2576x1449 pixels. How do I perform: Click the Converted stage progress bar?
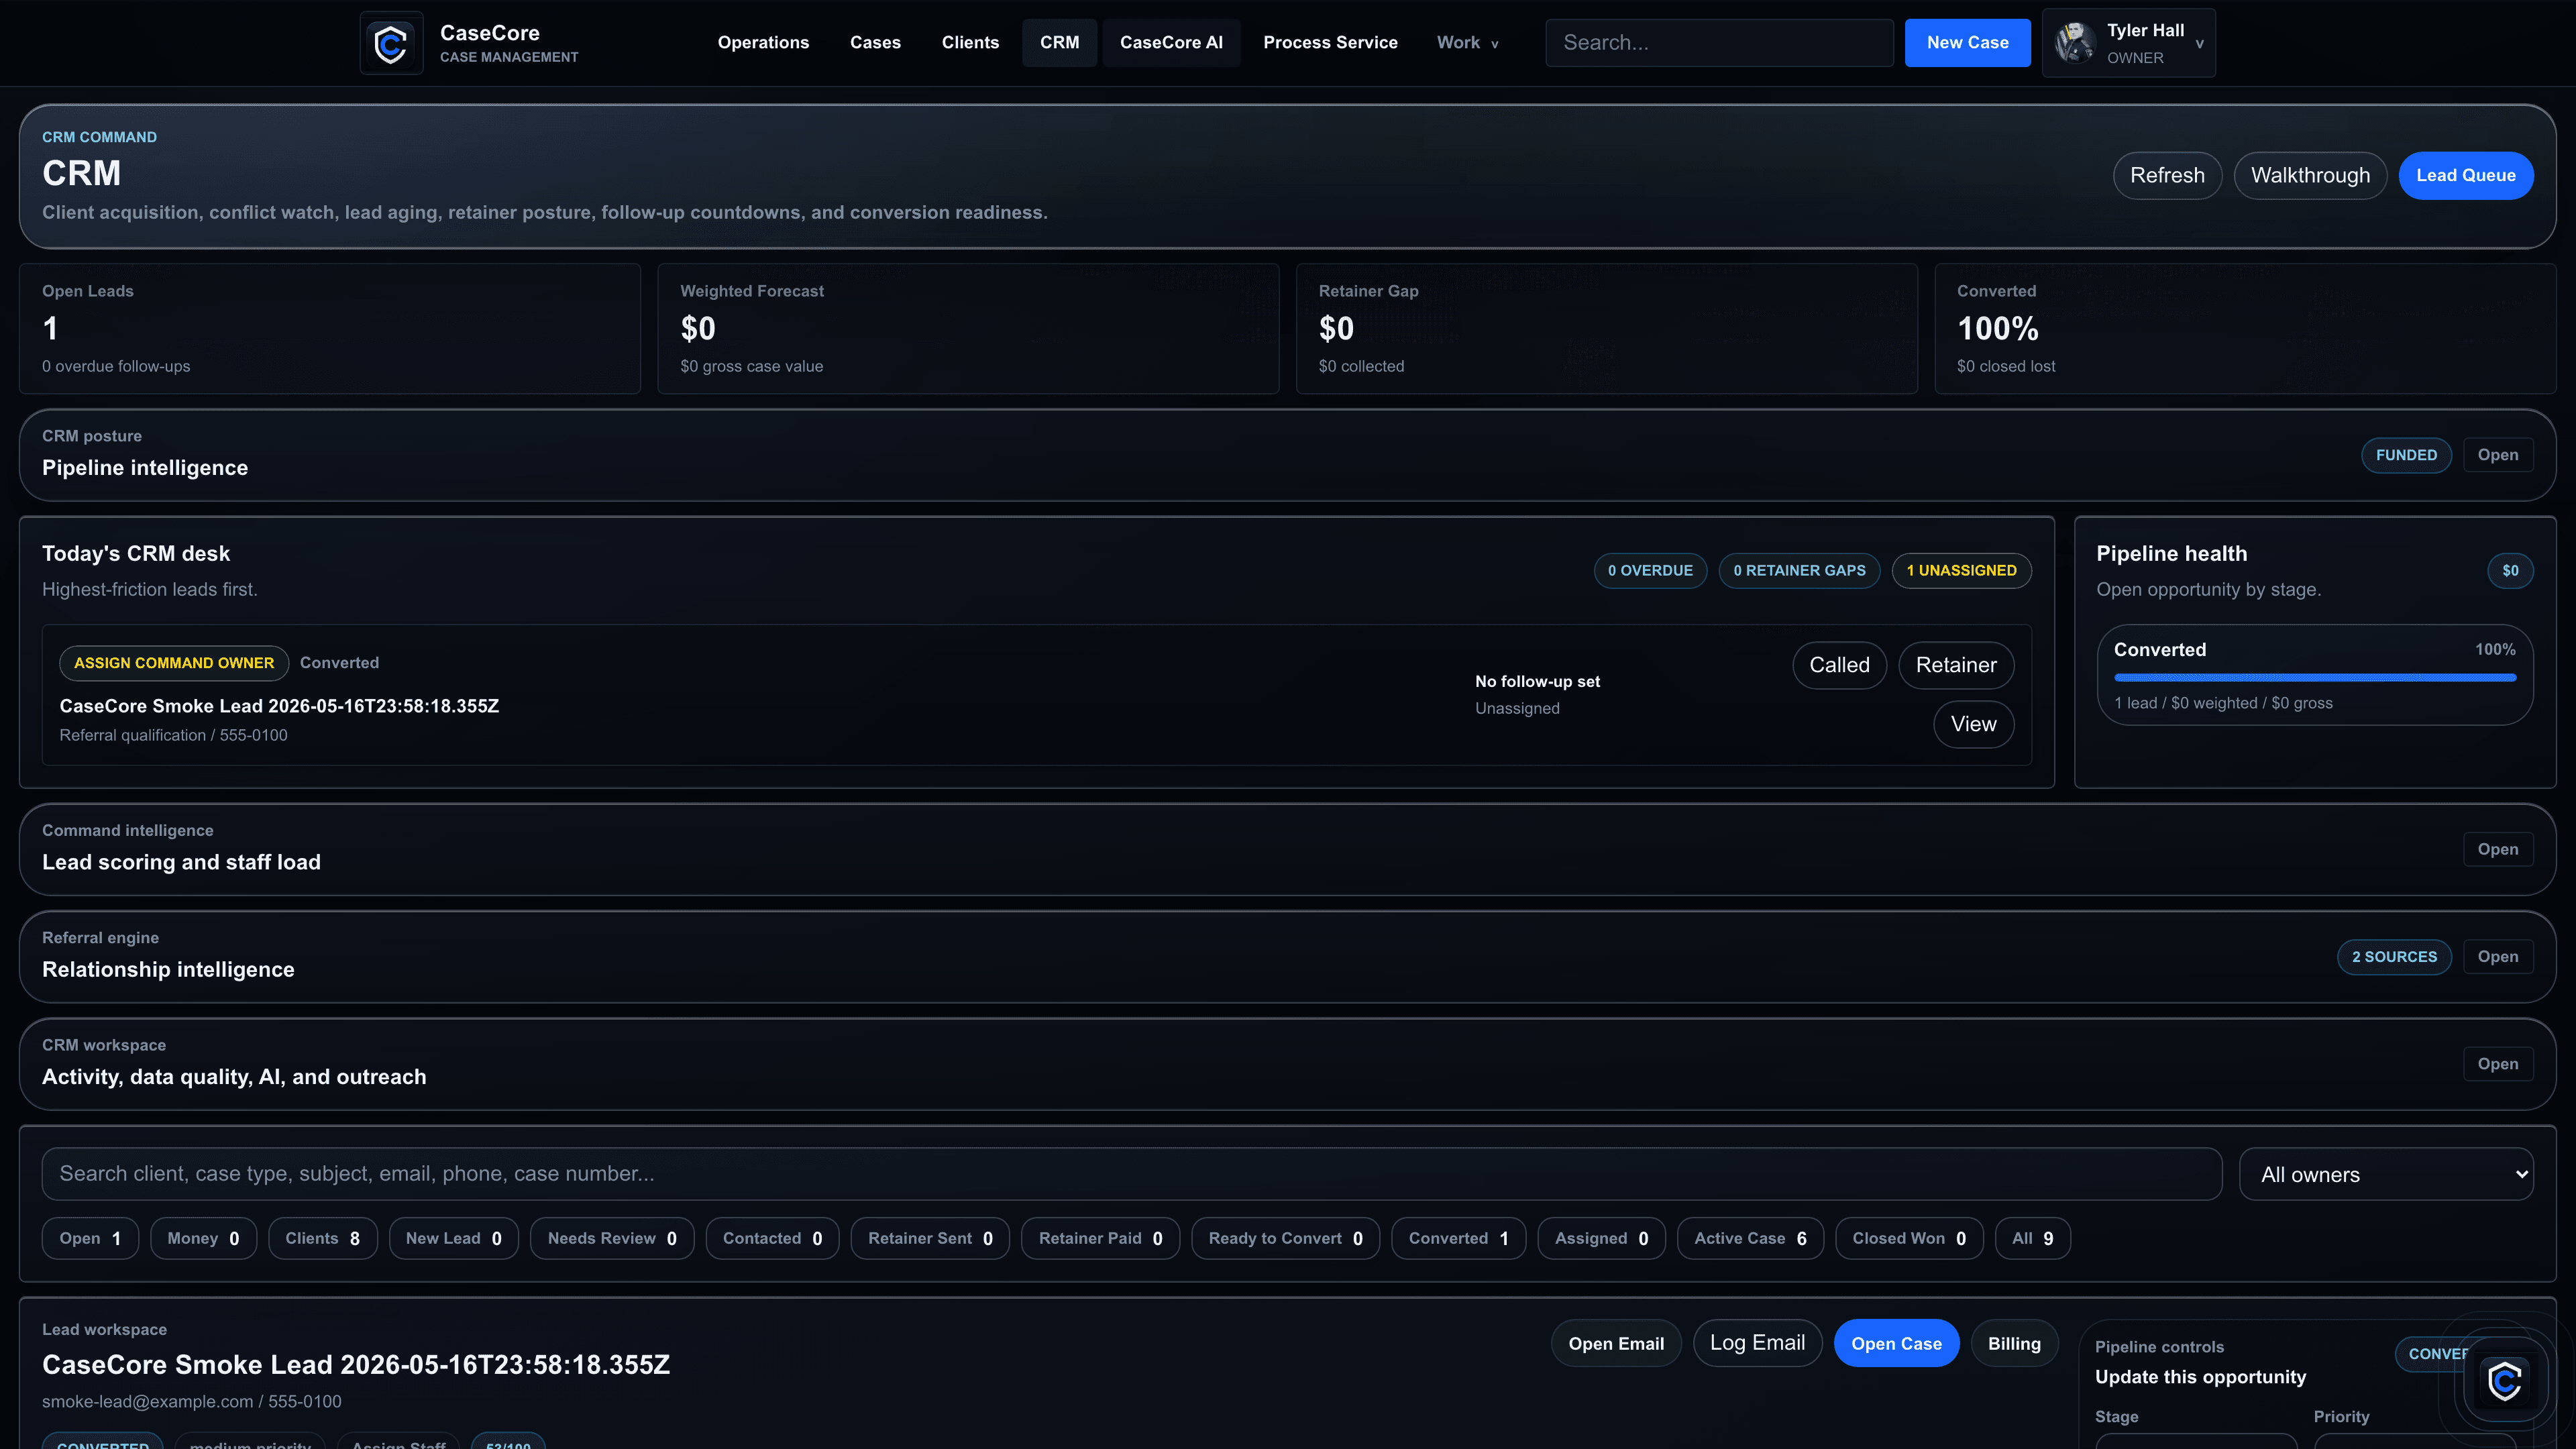pyautogui.click(x=2314, y=678)
